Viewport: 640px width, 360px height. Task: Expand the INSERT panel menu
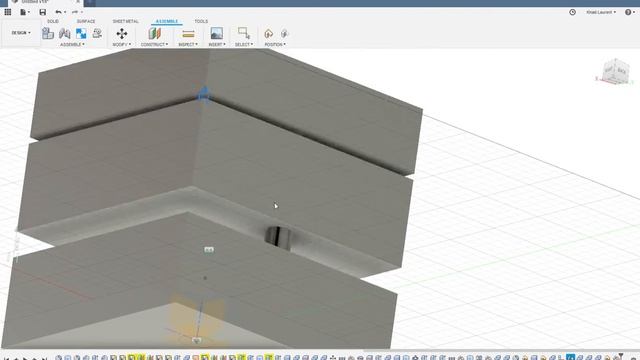coord(217,44)
